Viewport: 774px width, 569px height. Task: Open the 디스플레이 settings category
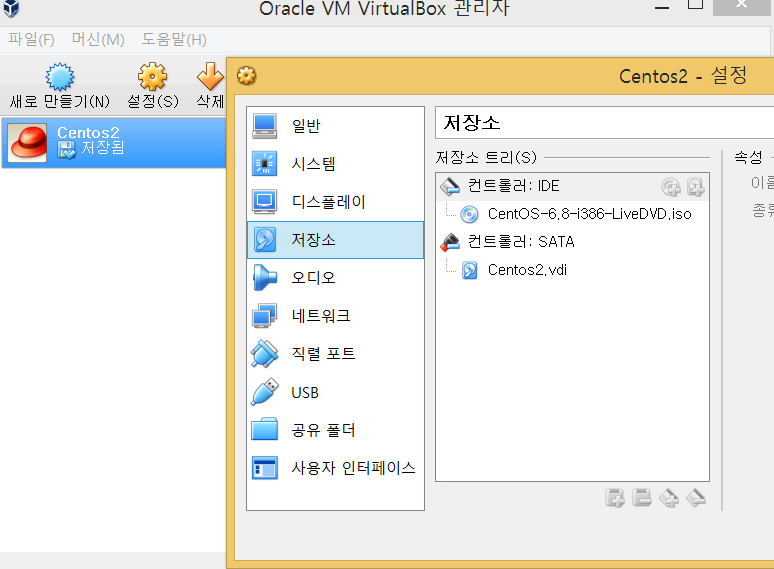point(335,202)
